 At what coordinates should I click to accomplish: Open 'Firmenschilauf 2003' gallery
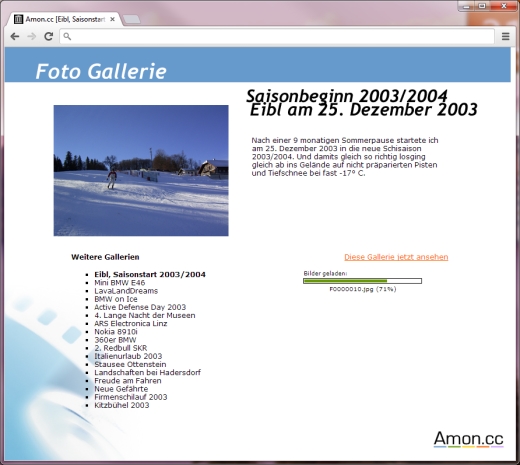131,397
